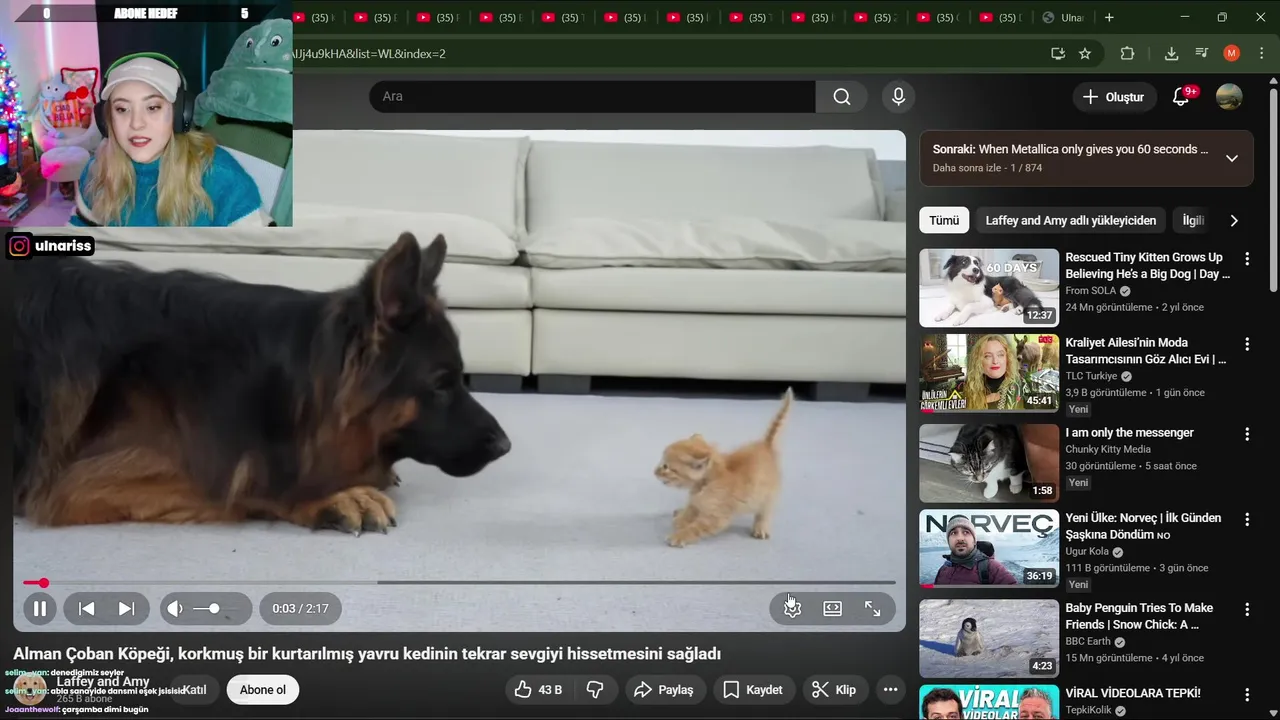Screen dimensions: 1280x720
Task: Select Laffey and Amy uploader chip
Action: (x=1070, y=220)
